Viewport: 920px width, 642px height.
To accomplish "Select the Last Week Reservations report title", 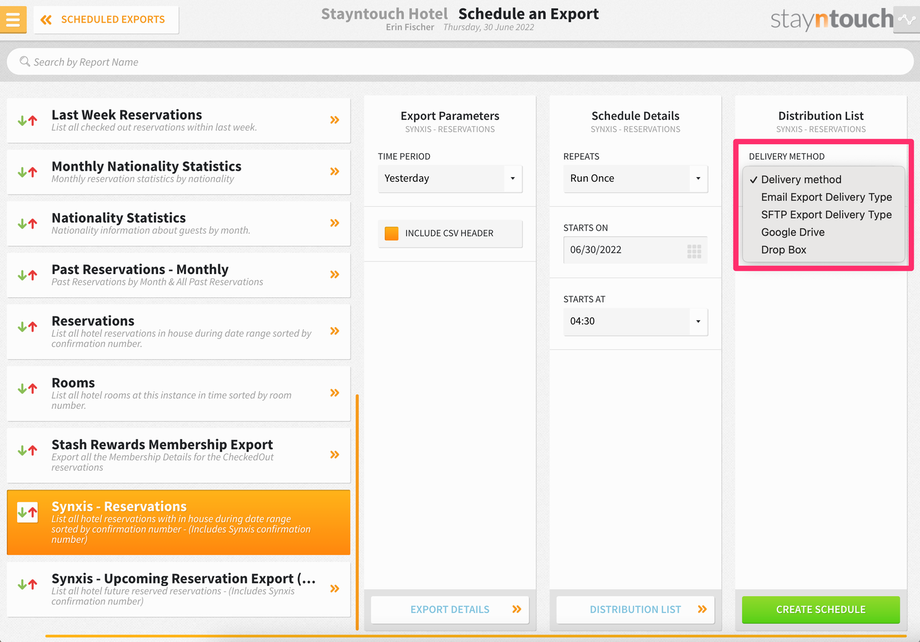I will [127, 114].
